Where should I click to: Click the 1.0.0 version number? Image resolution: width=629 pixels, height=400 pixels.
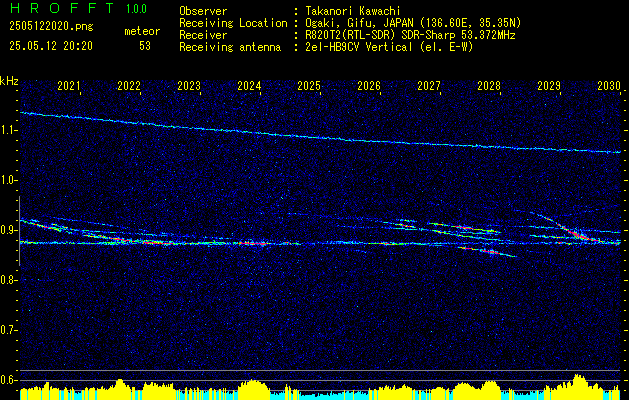[x=136, y=8]
